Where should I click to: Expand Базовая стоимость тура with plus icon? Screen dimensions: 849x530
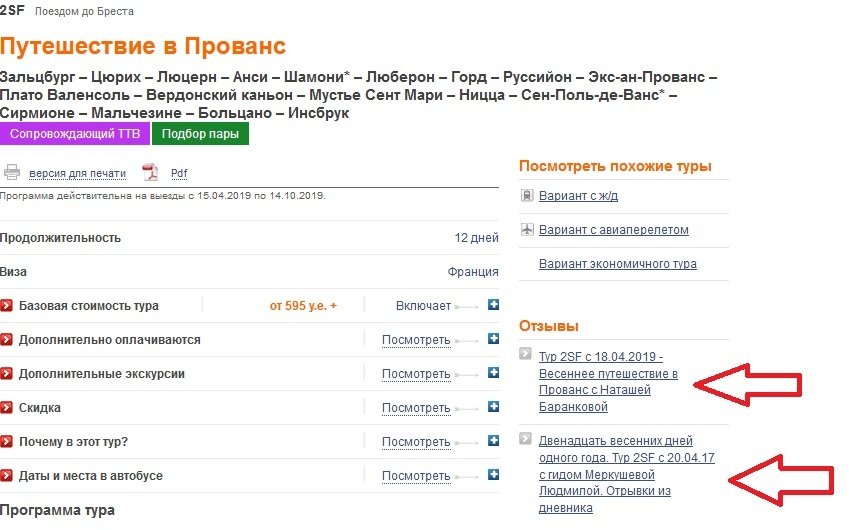click(x=493, y=306)
